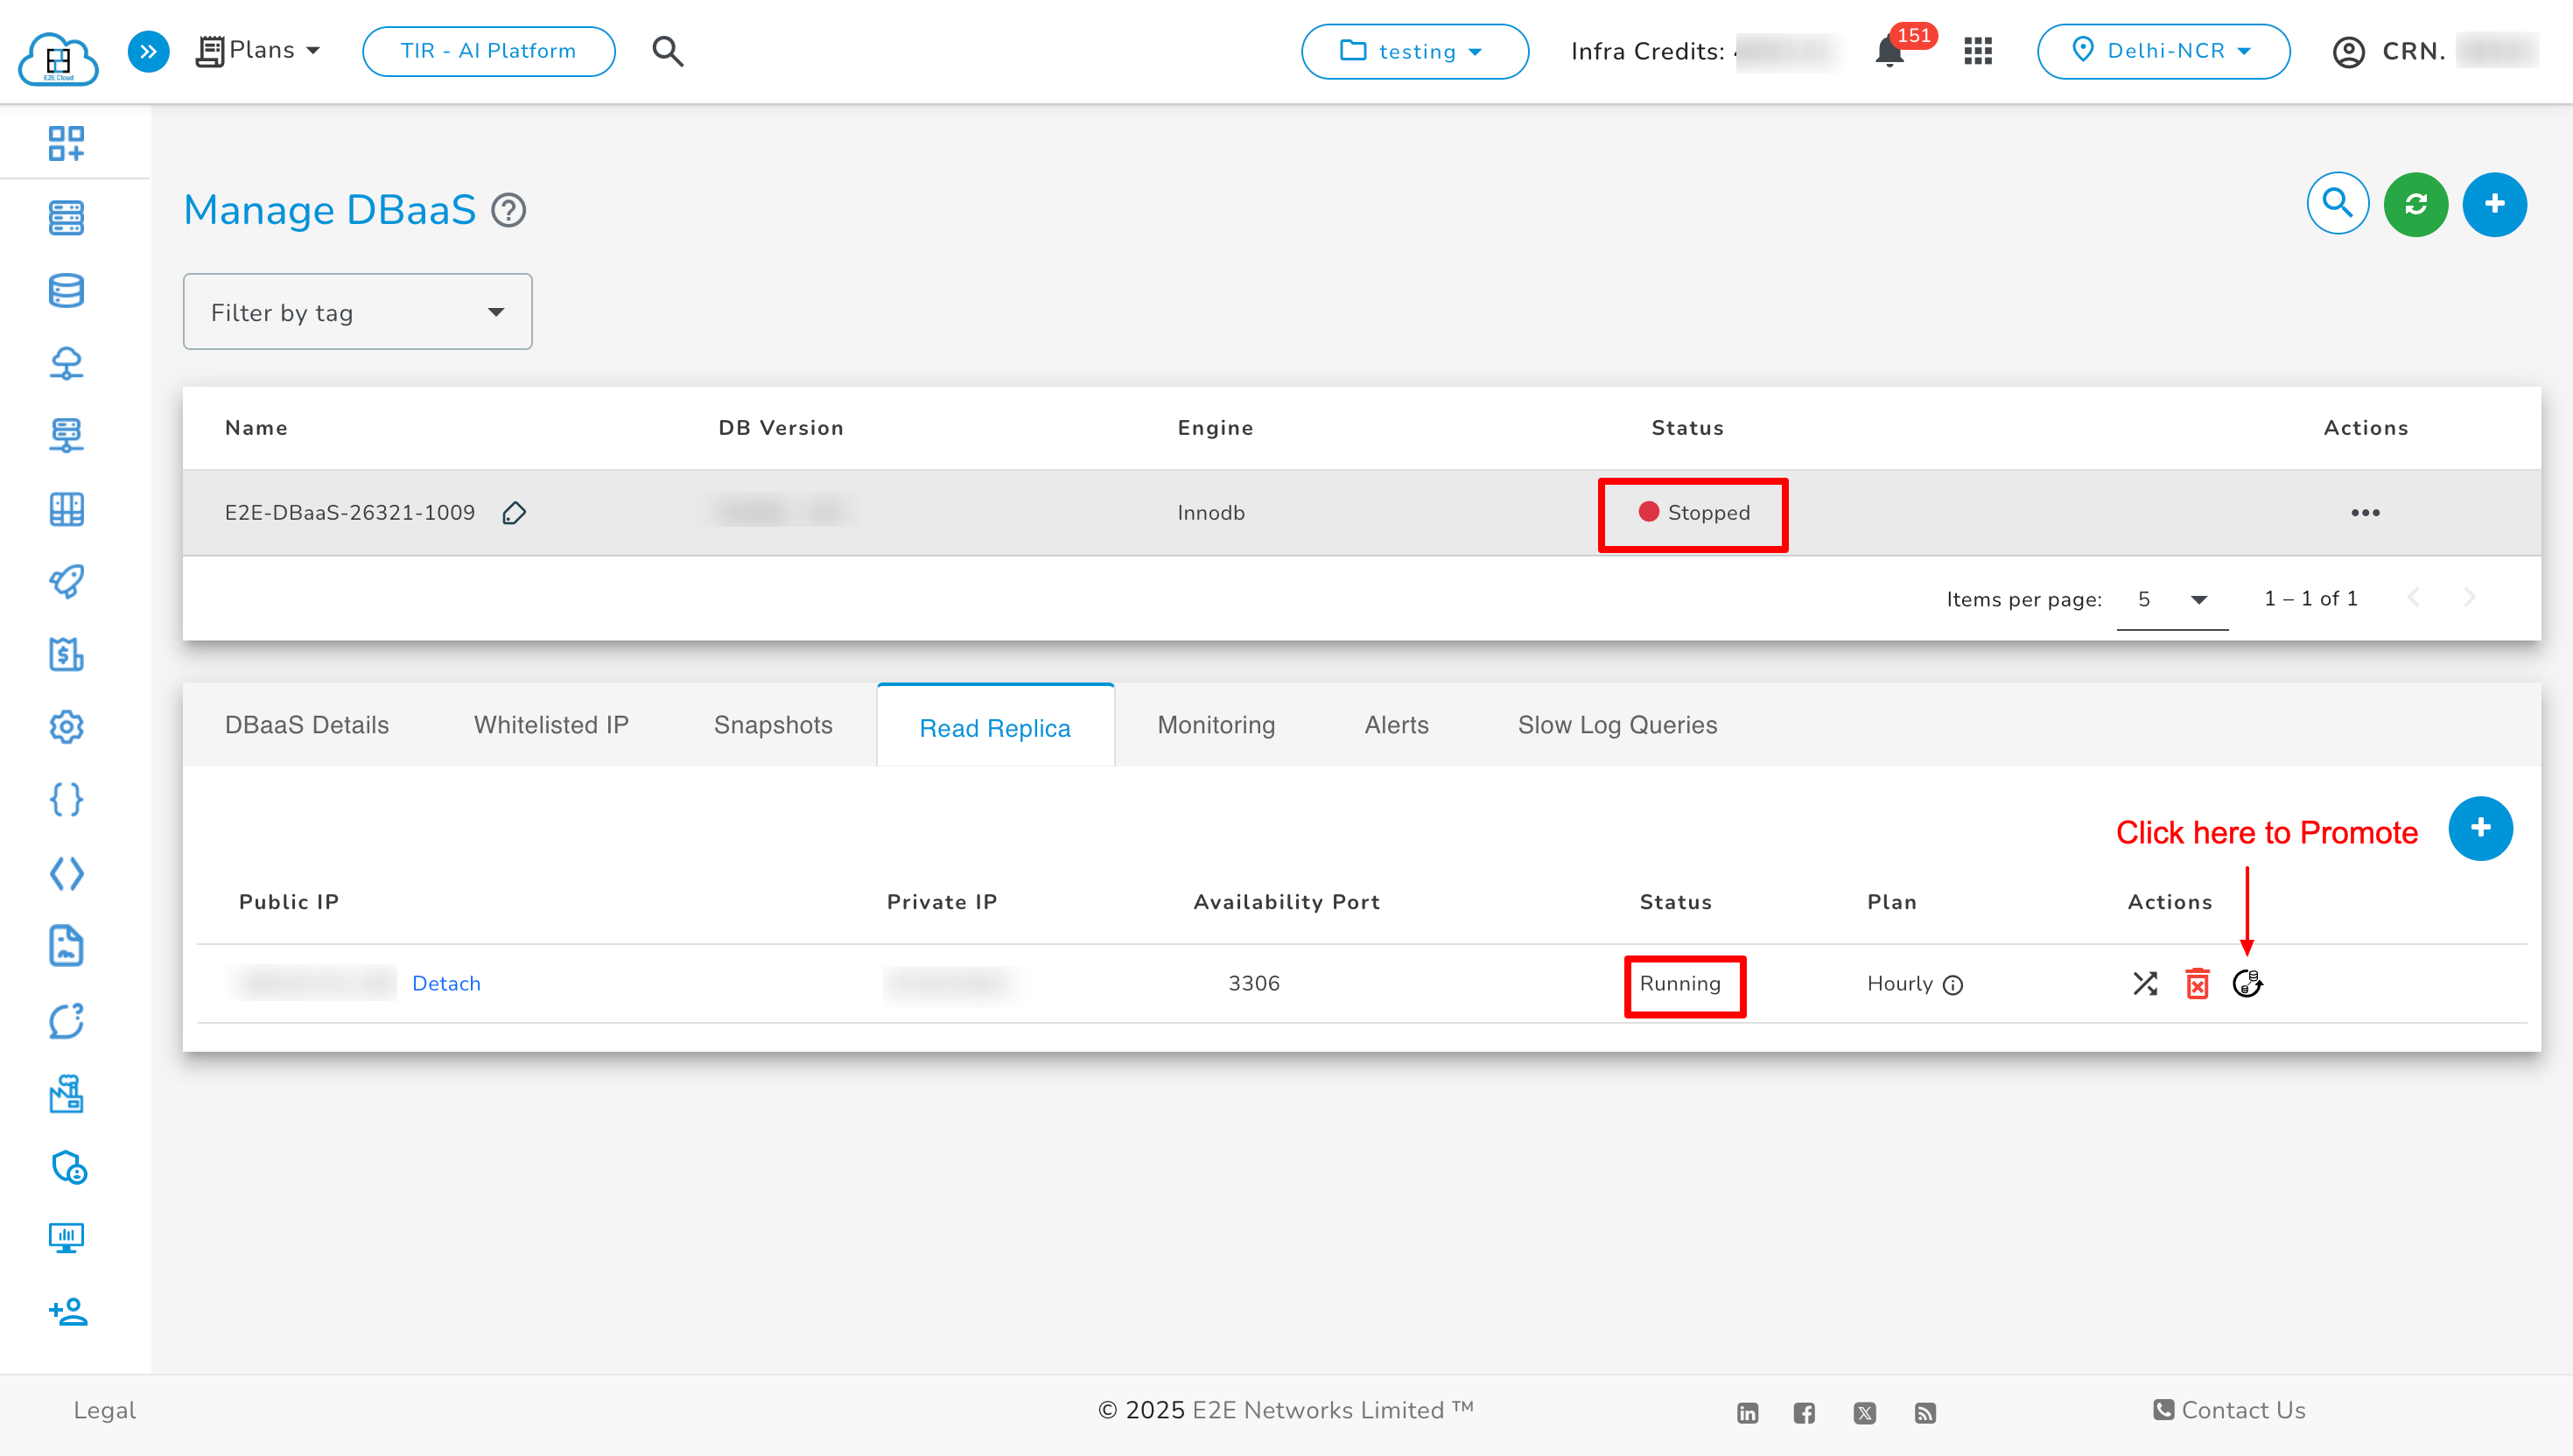2573x1456 pixels.
Task: Expand the Filter by tag dropdown
Action: [357, 311]
